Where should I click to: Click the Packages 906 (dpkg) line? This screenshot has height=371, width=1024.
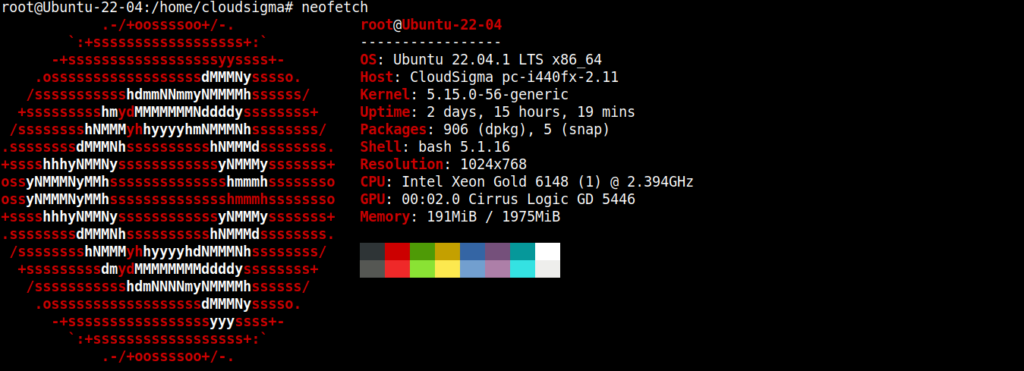[485, 130]
